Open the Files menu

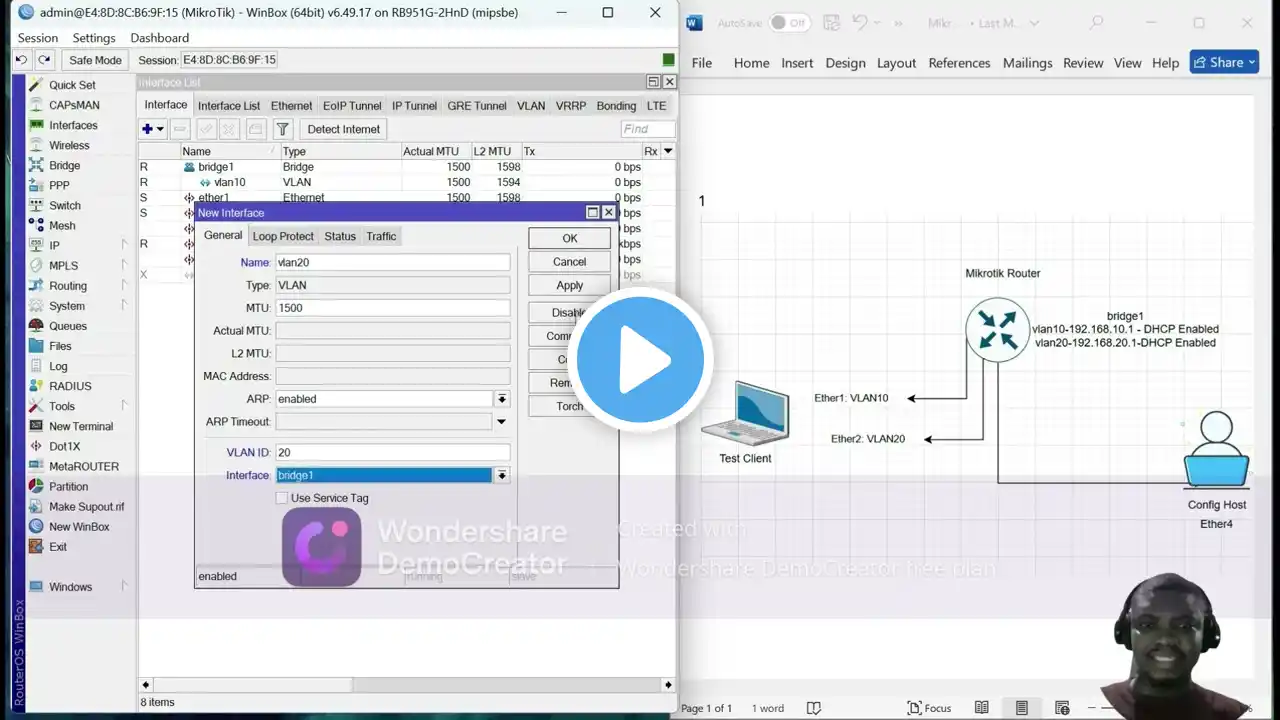point(60,346)
